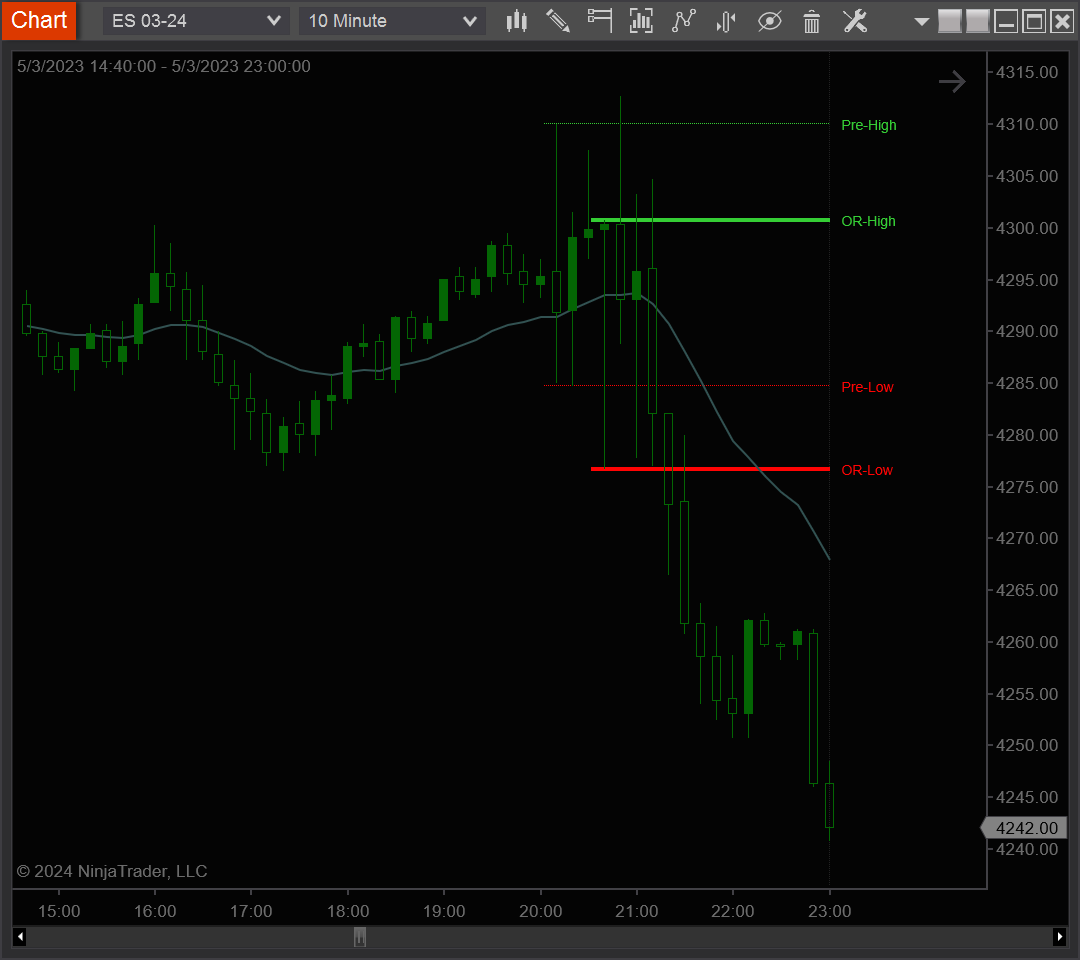The image size is (1080, 960).
Task: Click the horizontal scrollbar thumb
Action: pyautogui.click(x=360, y=937)
